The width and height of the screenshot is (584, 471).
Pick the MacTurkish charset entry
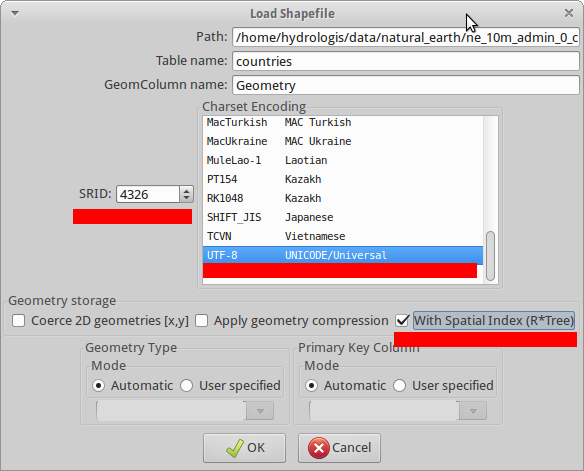(343, 122)
